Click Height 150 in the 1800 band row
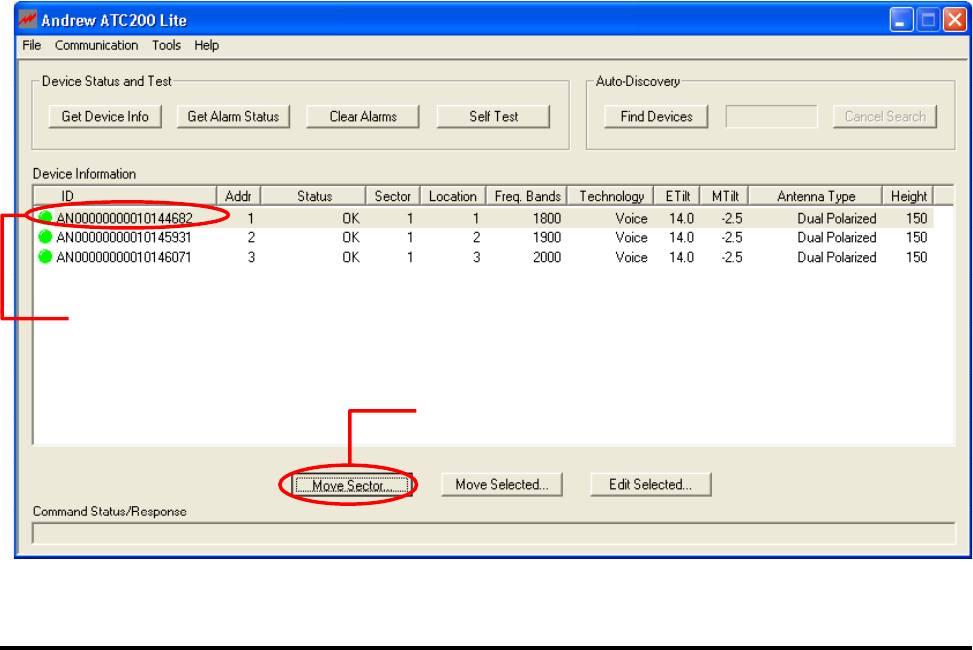 [917, 218]
